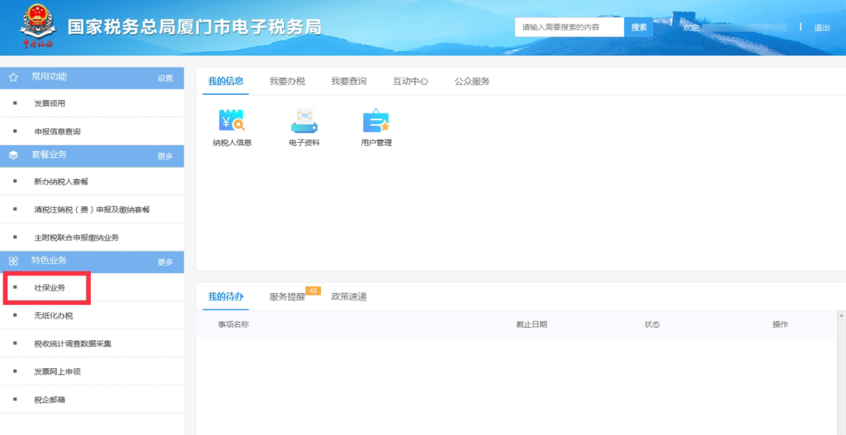Click the 特色业务 section header
This screenshot has width=846, height=435.
tap(92, 262)
